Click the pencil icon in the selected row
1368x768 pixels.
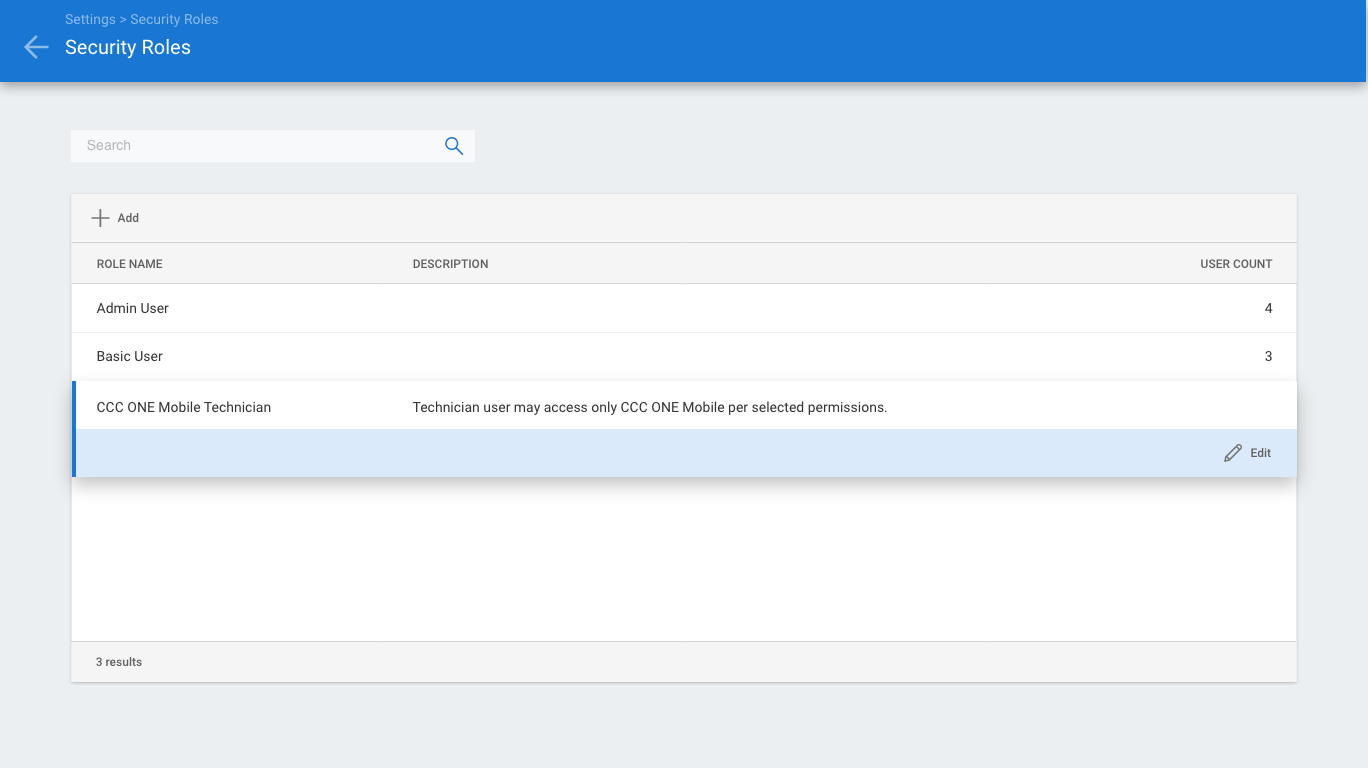click(1233, 453)
